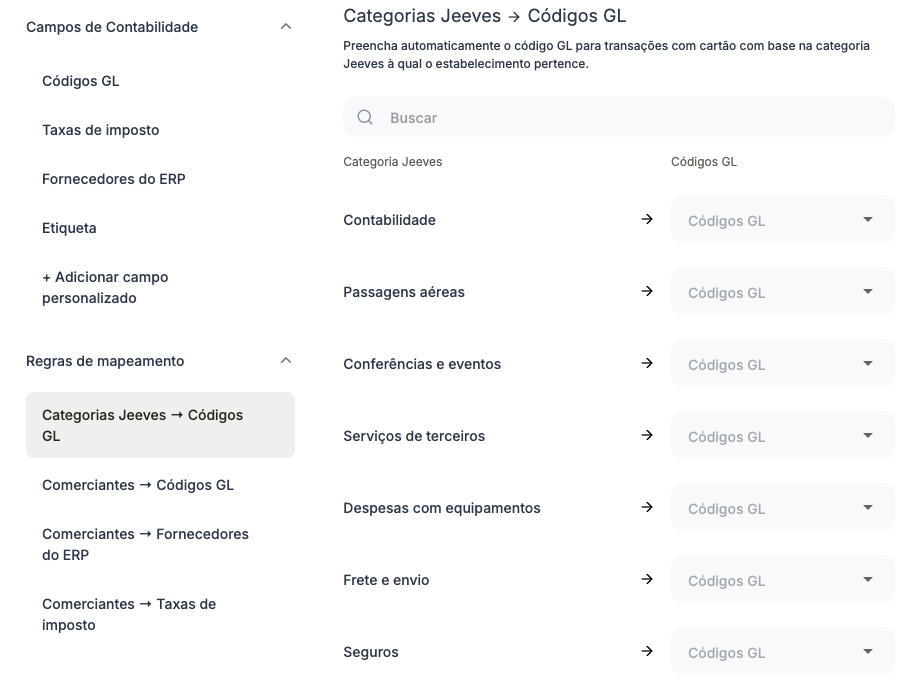Click the arrow icon beside Contabilidade
The width and height of the screenshot is (914, 690).
(647, 219)
